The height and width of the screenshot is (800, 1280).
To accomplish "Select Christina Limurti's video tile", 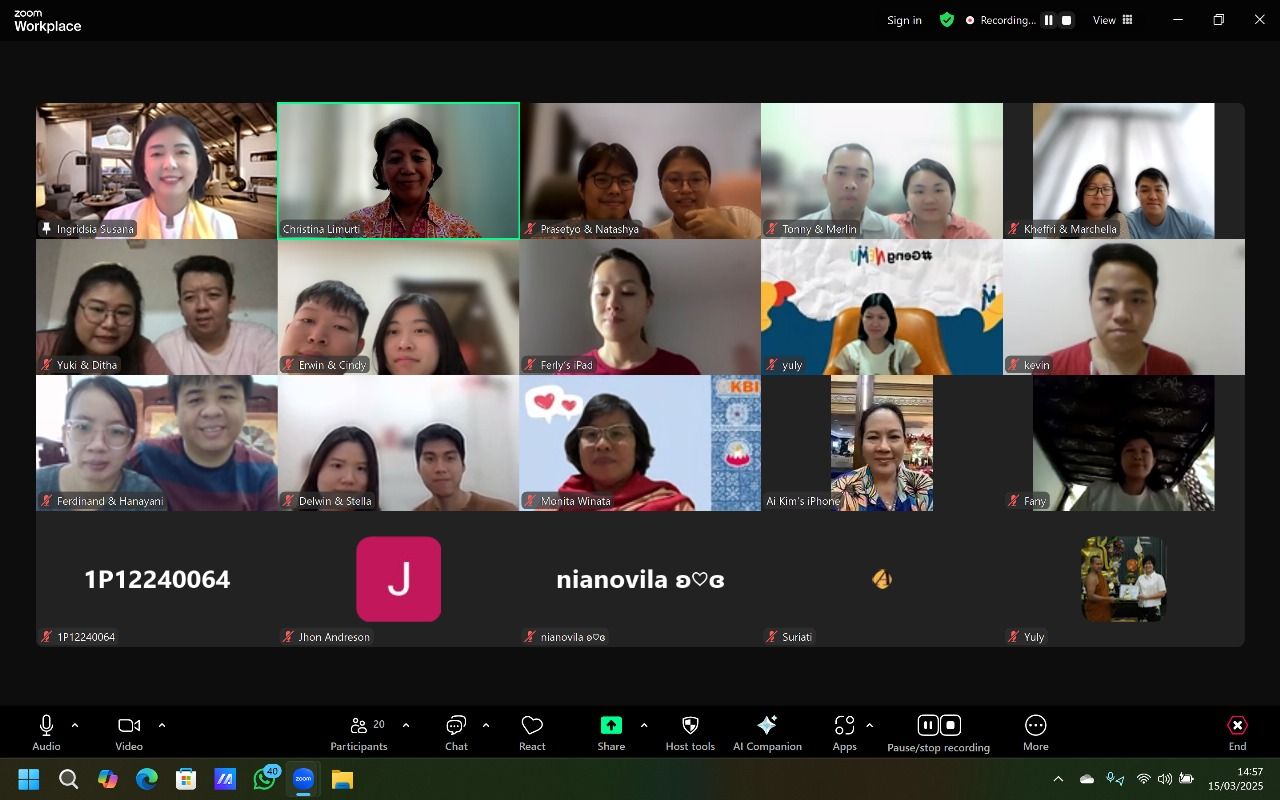I will click(x=398, y=170).
